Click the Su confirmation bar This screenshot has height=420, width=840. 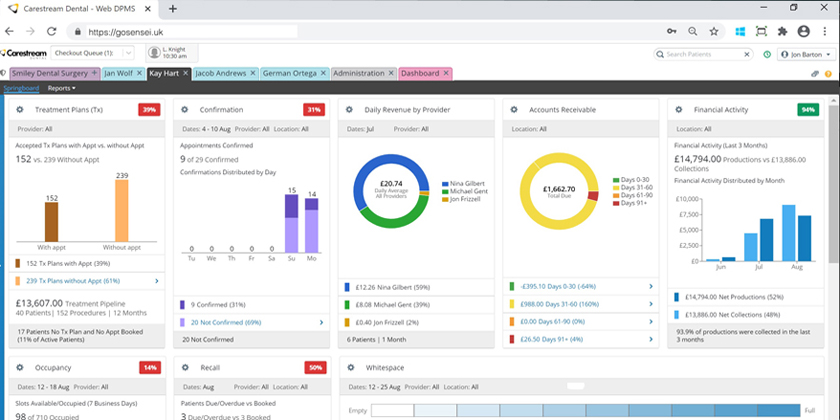tap(291, 223)
